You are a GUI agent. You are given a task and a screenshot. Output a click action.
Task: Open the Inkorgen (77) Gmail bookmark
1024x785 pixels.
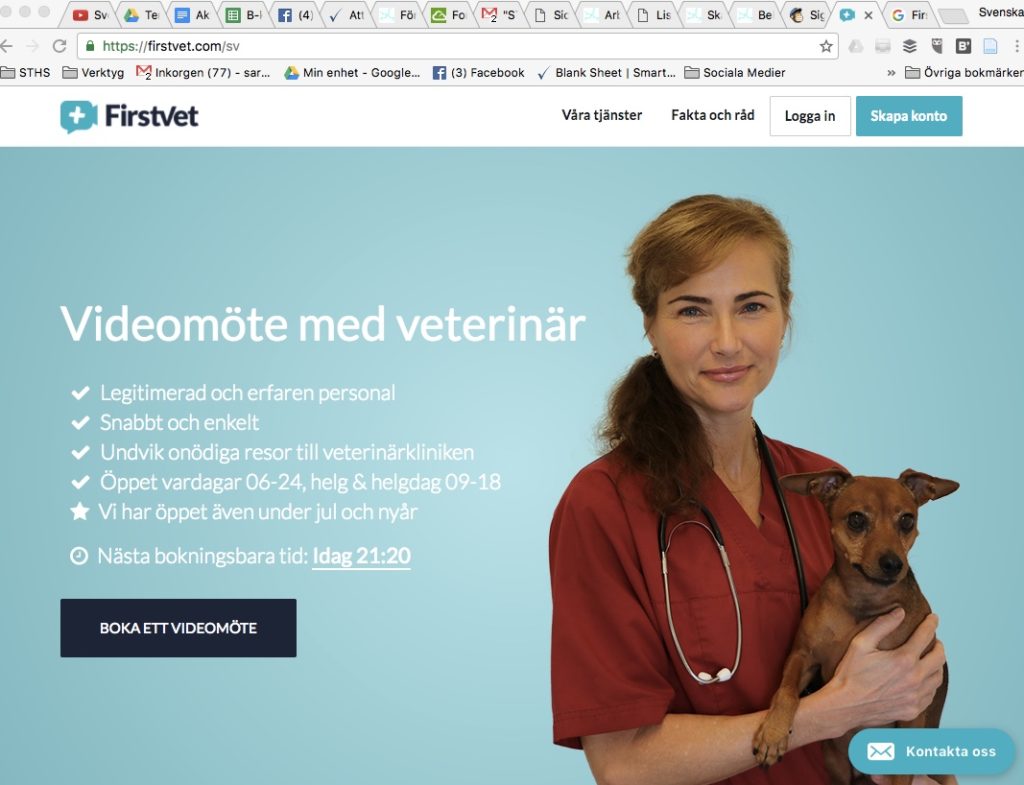[203, 72]
